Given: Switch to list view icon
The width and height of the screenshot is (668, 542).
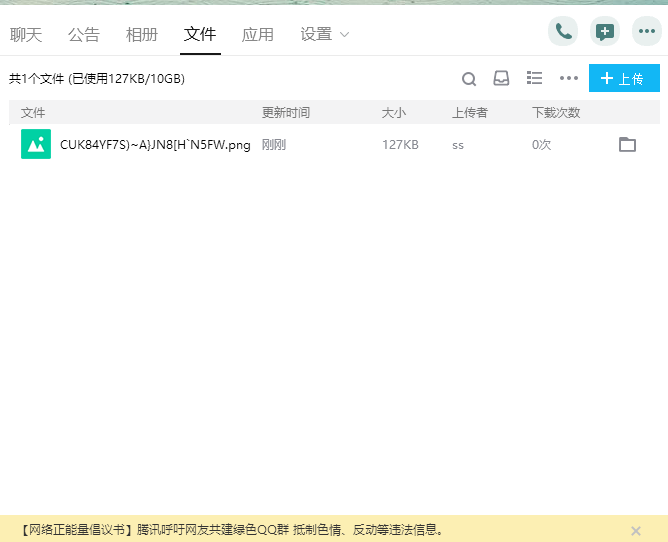Looking at the screenshot, I should pyautogui.click(x=534, y=78).
